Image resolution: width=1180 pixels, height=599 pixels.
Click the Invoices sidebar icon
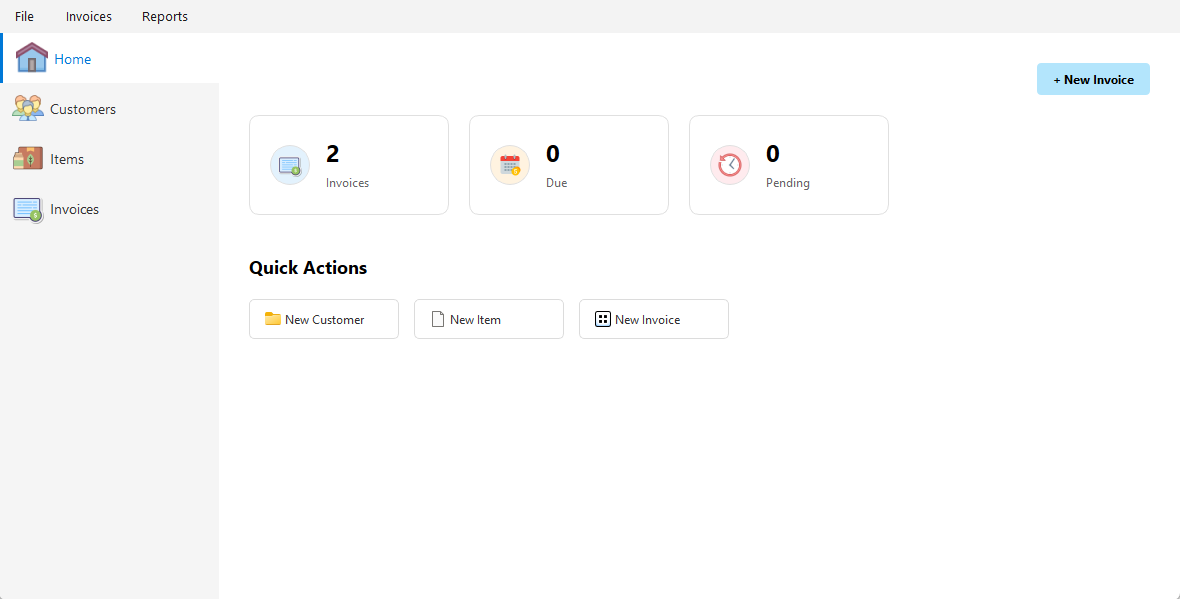coord(27,208)
